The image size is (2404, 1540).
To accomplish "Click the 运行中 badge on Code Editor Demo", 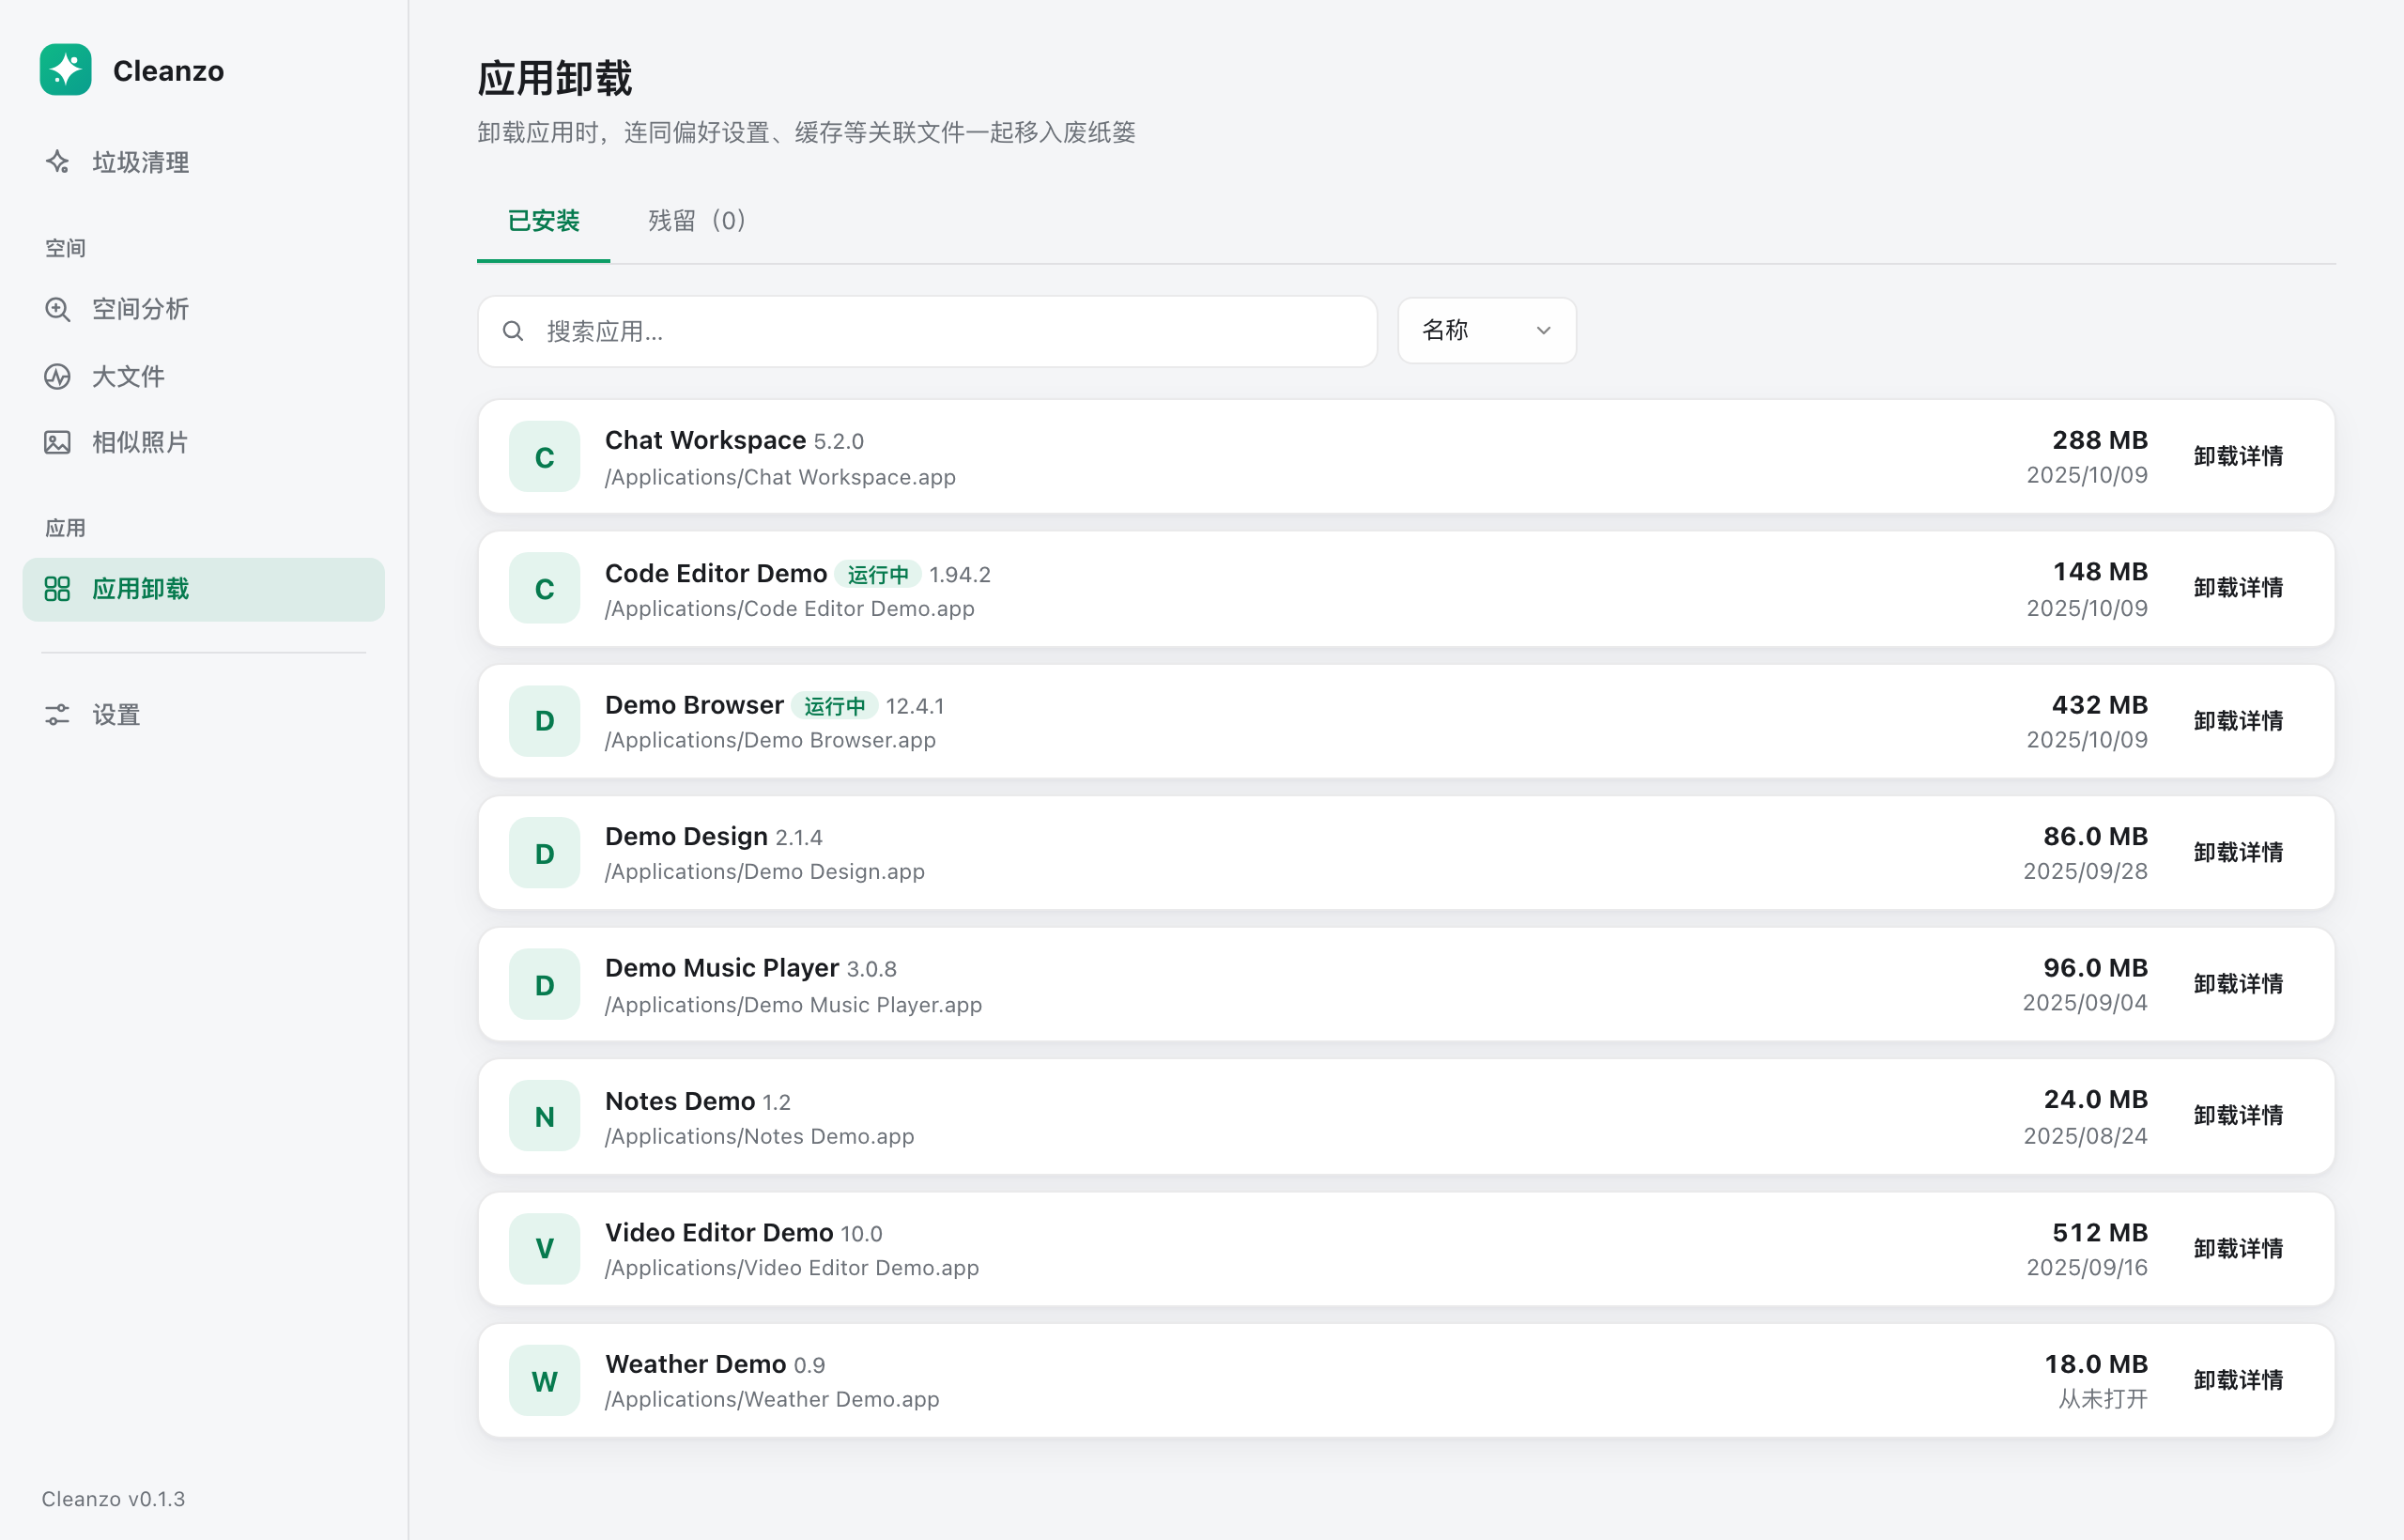I will tap(878, 575).
